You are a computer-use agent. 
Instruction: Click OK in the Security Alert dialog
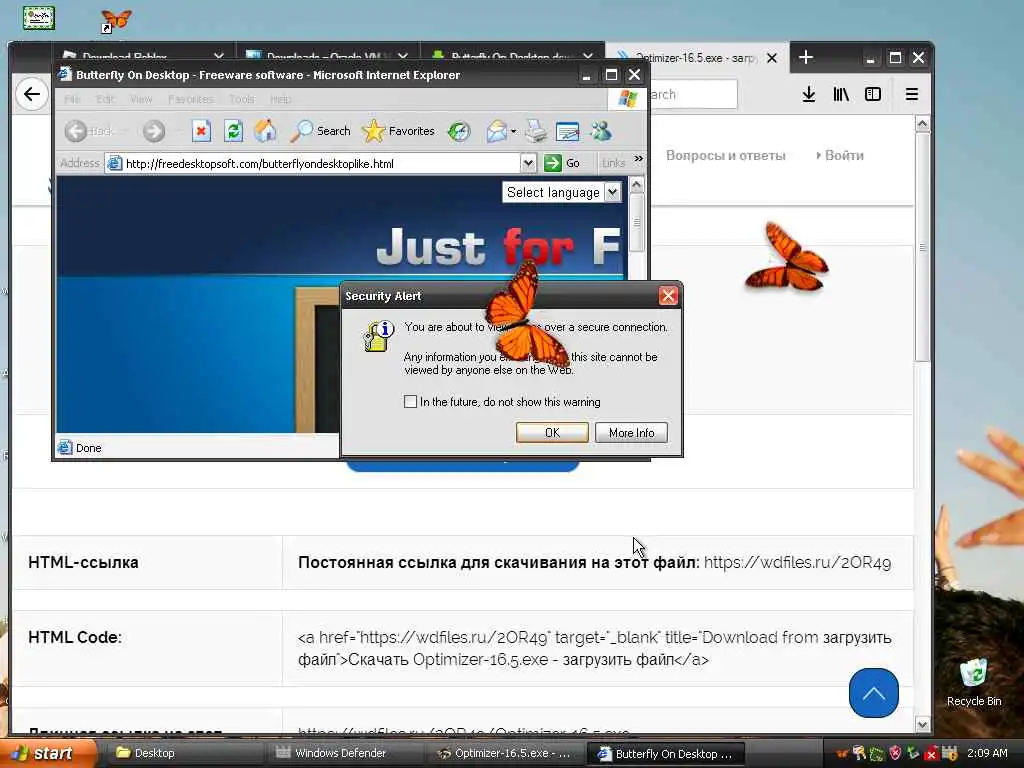[x=552, y=432]
